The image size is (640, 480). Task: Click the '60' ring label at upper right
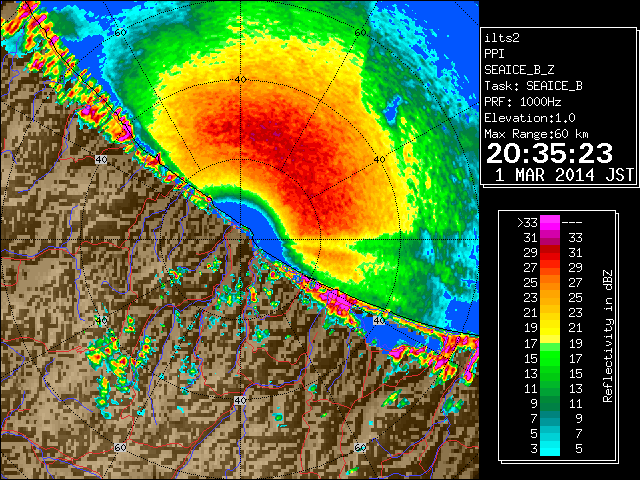click(360, 33)
